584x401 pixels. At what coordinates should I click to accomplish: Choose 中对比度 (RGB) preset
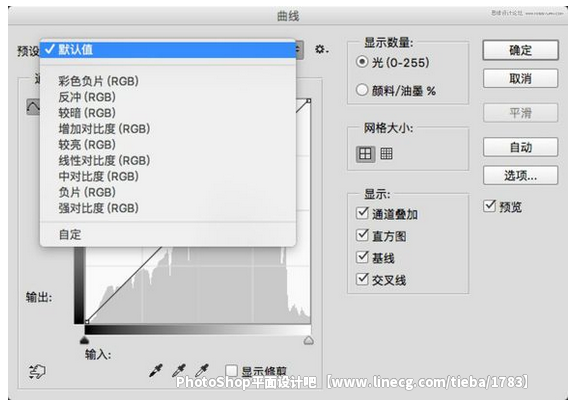(168, 176)
